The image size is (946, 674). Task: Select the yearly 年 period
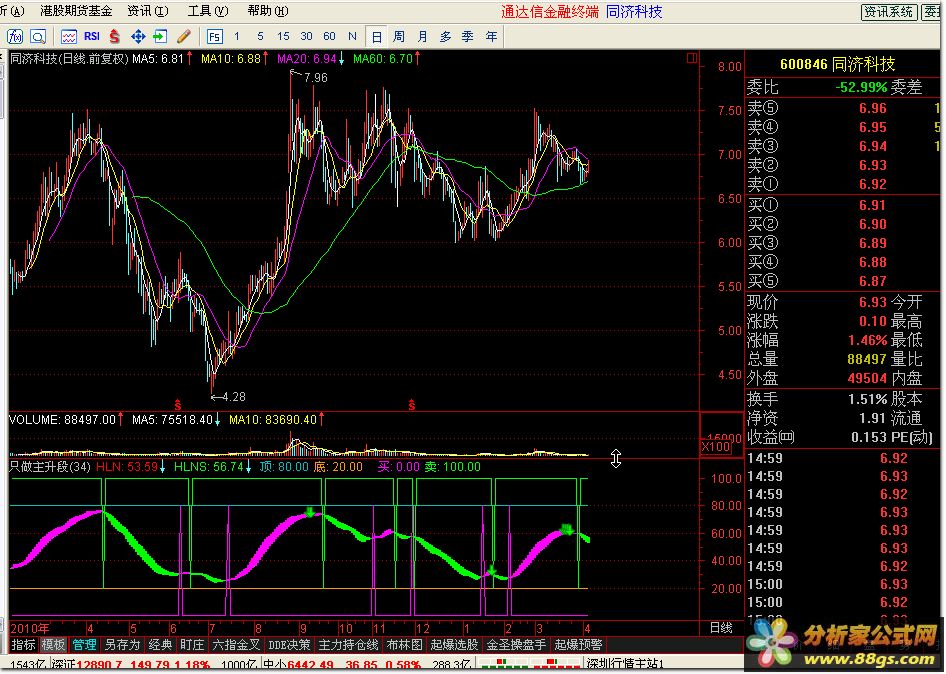point(491,37)
